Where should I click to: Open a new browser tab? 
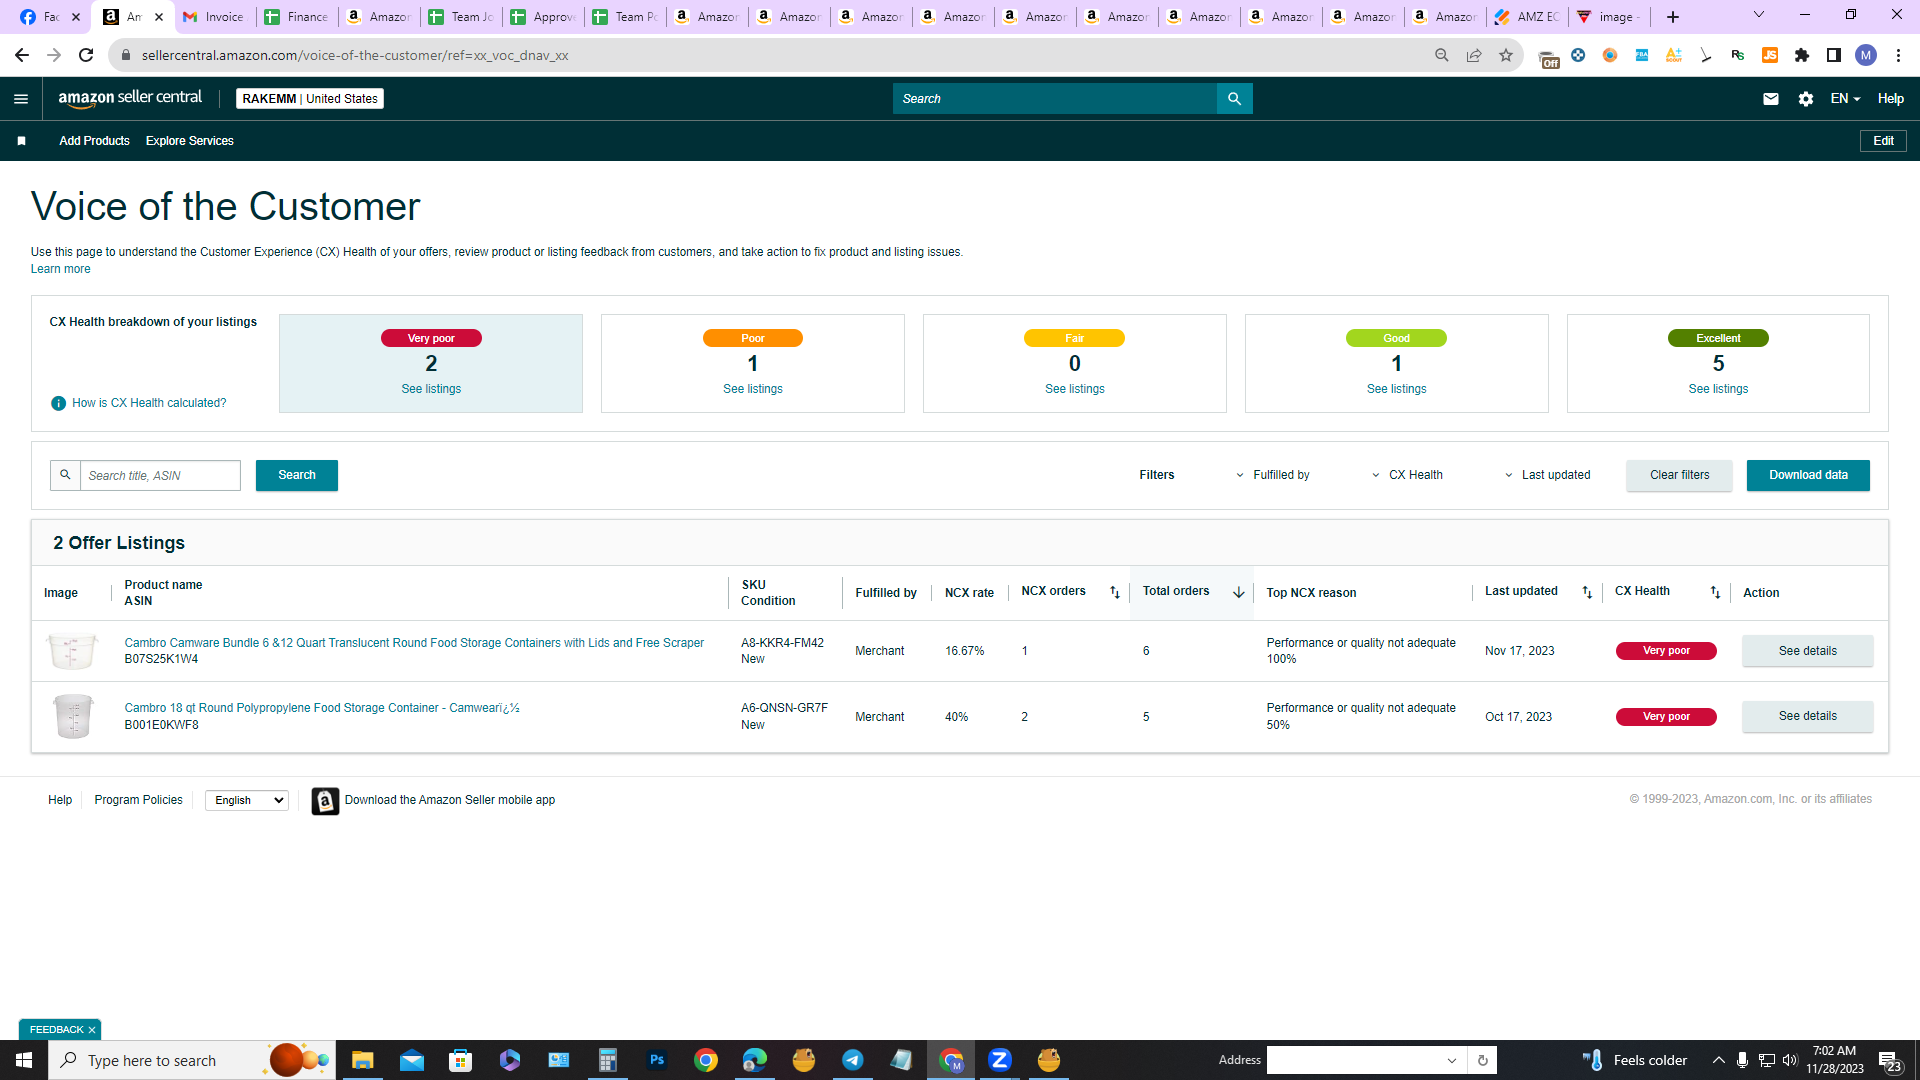pyautogui.click(x=1672, y=17)
